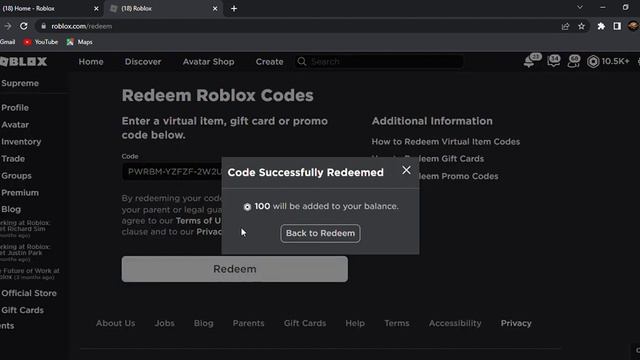Open Gift Cards in sidebar
The width and height of the screenshot is (640, 360).
pos(22,310)
